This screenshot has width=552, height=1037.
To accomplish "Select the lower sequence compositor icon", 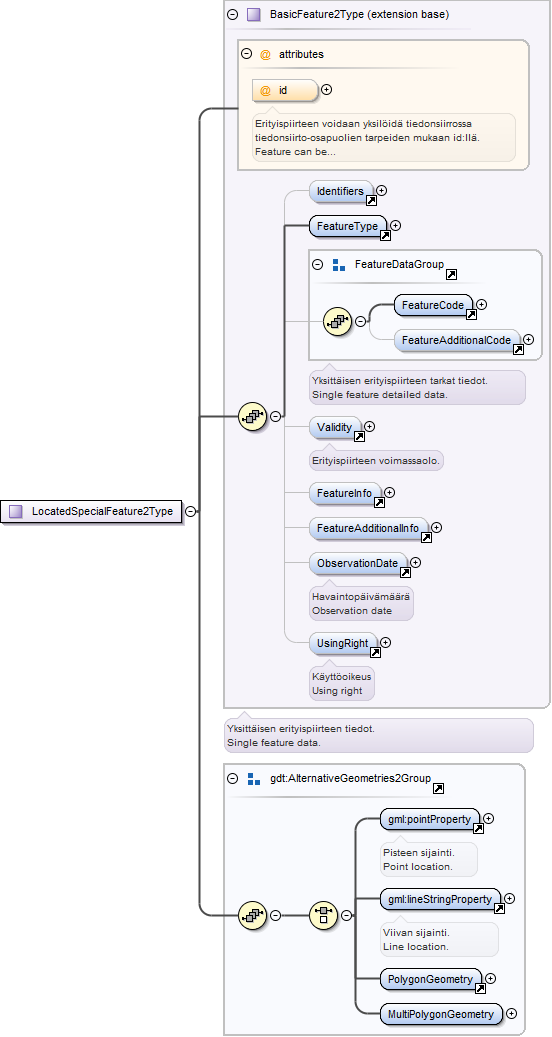I will coord(253,915).
